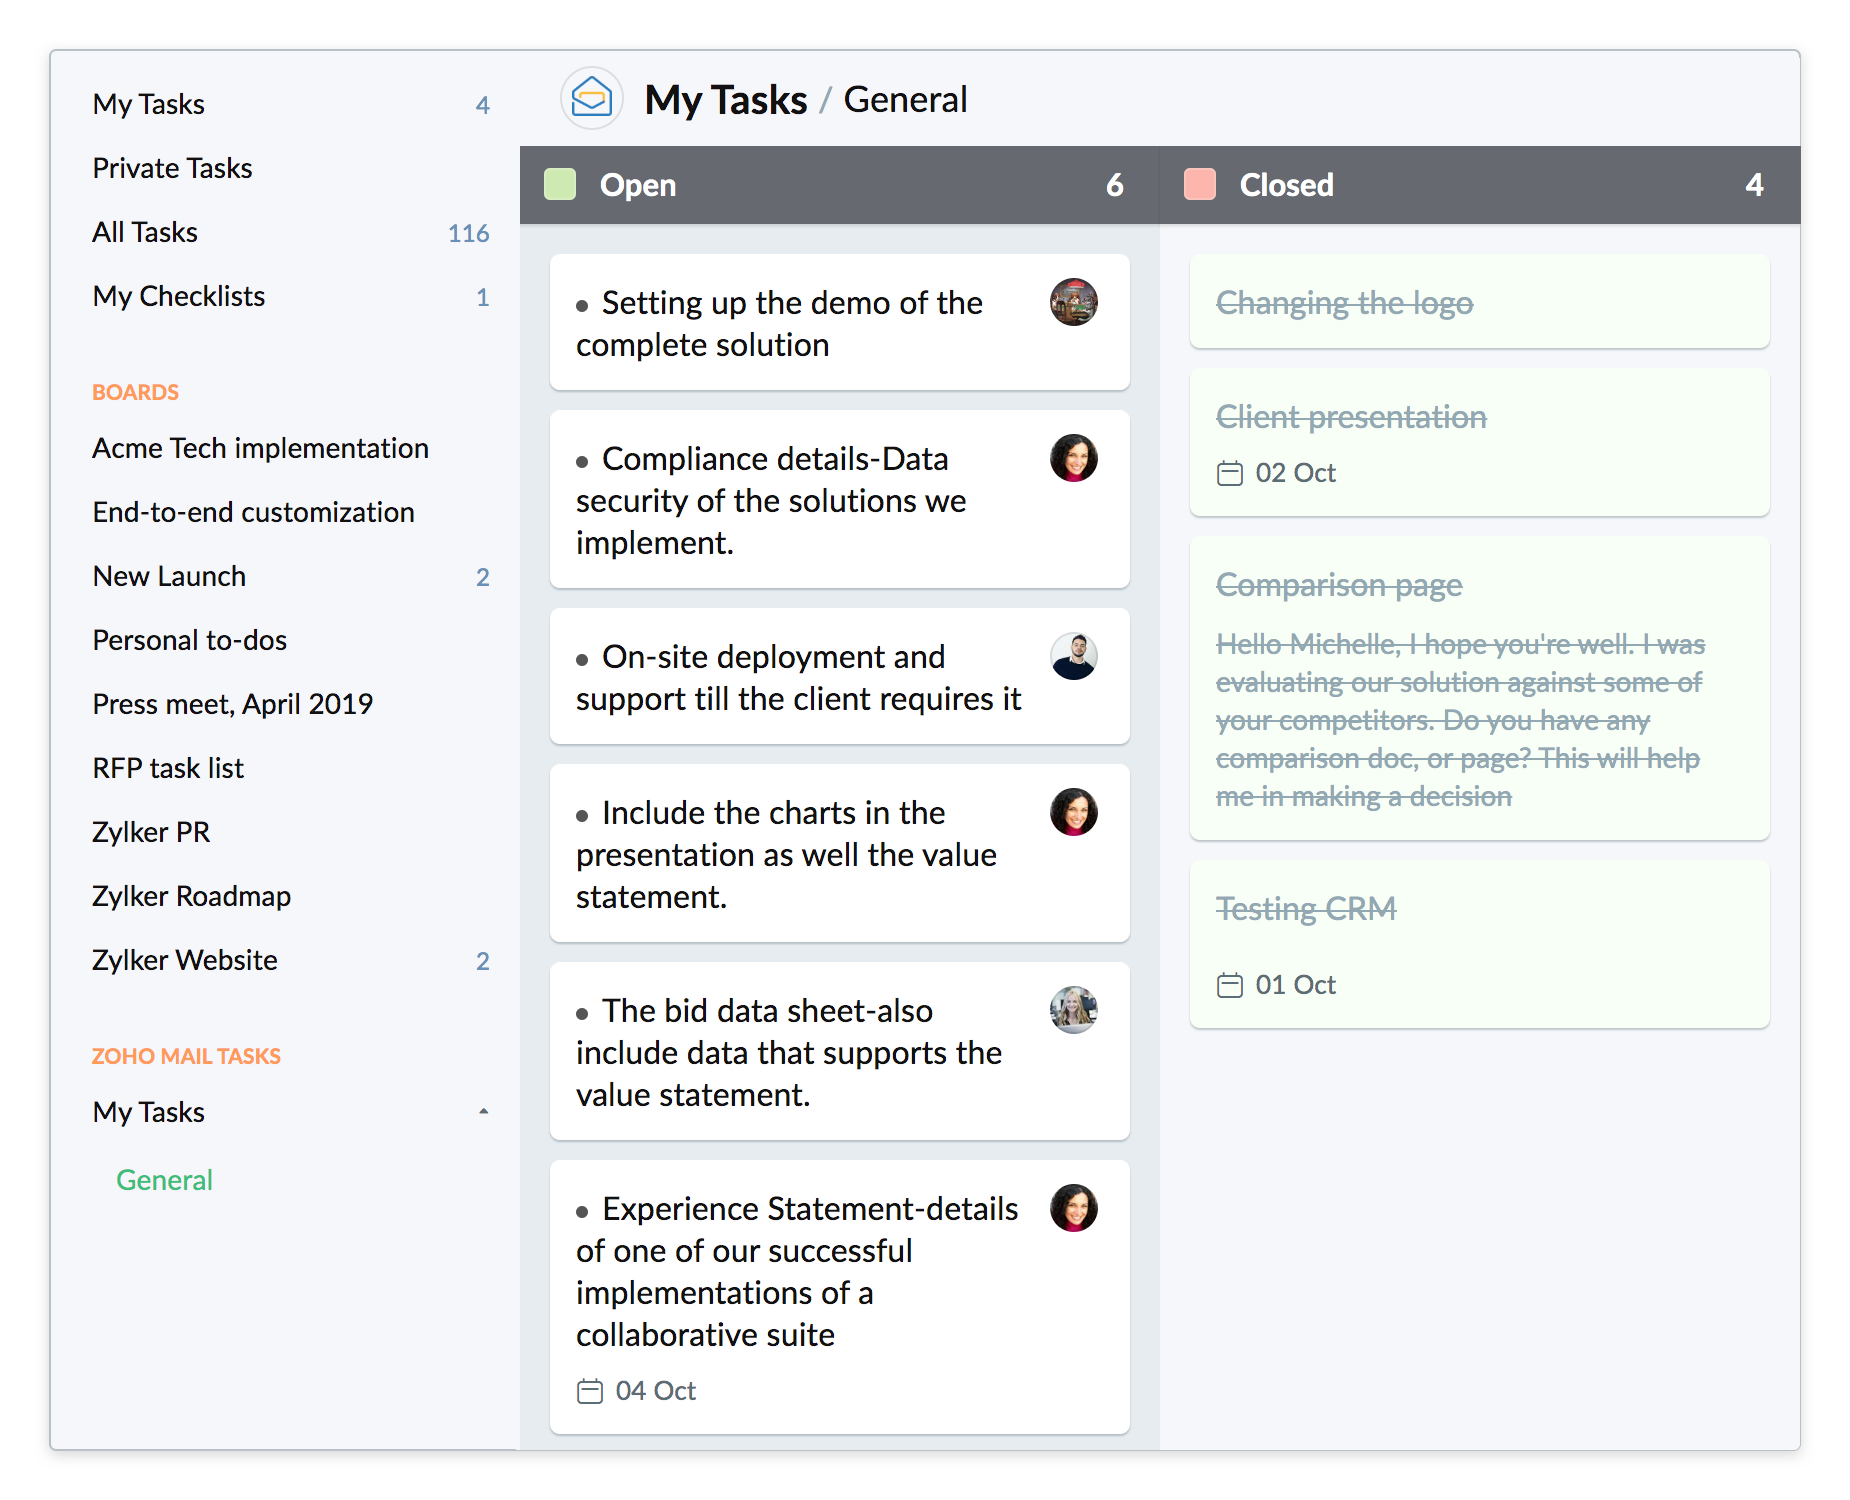The height and width of the screenshot is (1500, 1850).
Task: Click assignee avatar on bid data sheet task
Action: point(1073,1010)
